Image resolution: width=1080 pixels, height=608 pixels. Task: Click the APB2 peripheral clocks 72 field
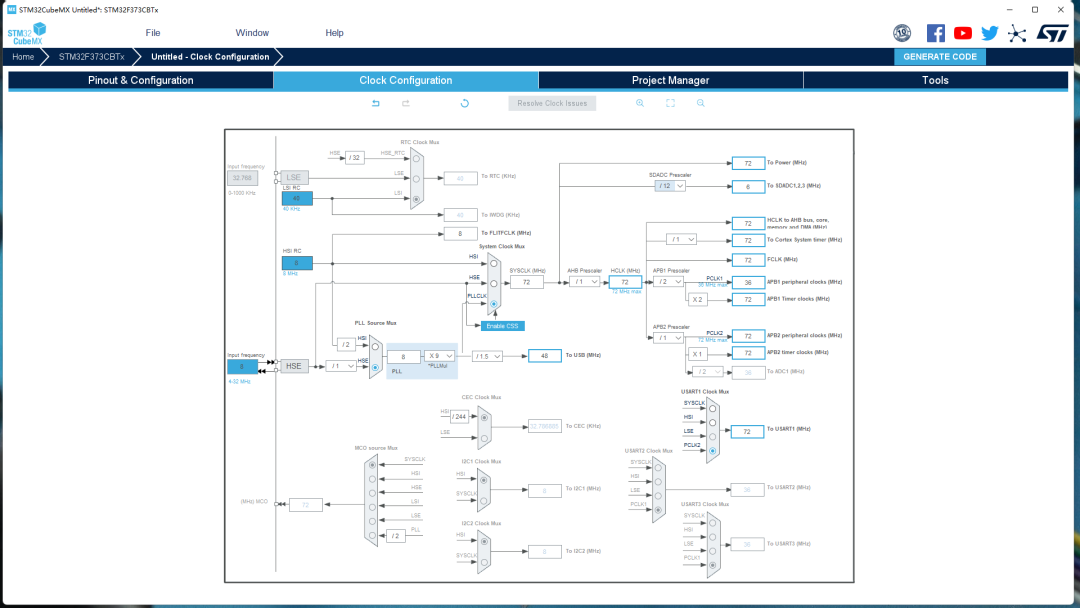pyautogui.click(x=748, y=336)
